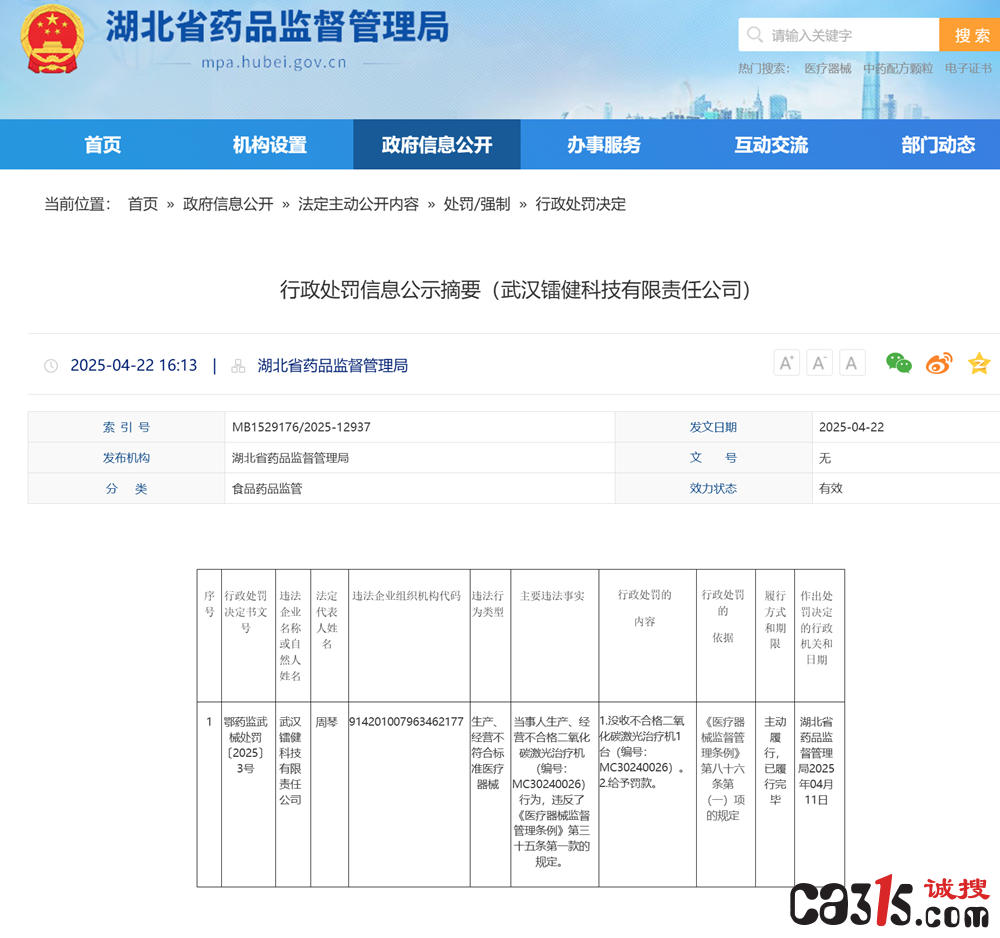1000x938 pixels.
Task: Click the 效力状态 label cell
Action: coord(713,488)
